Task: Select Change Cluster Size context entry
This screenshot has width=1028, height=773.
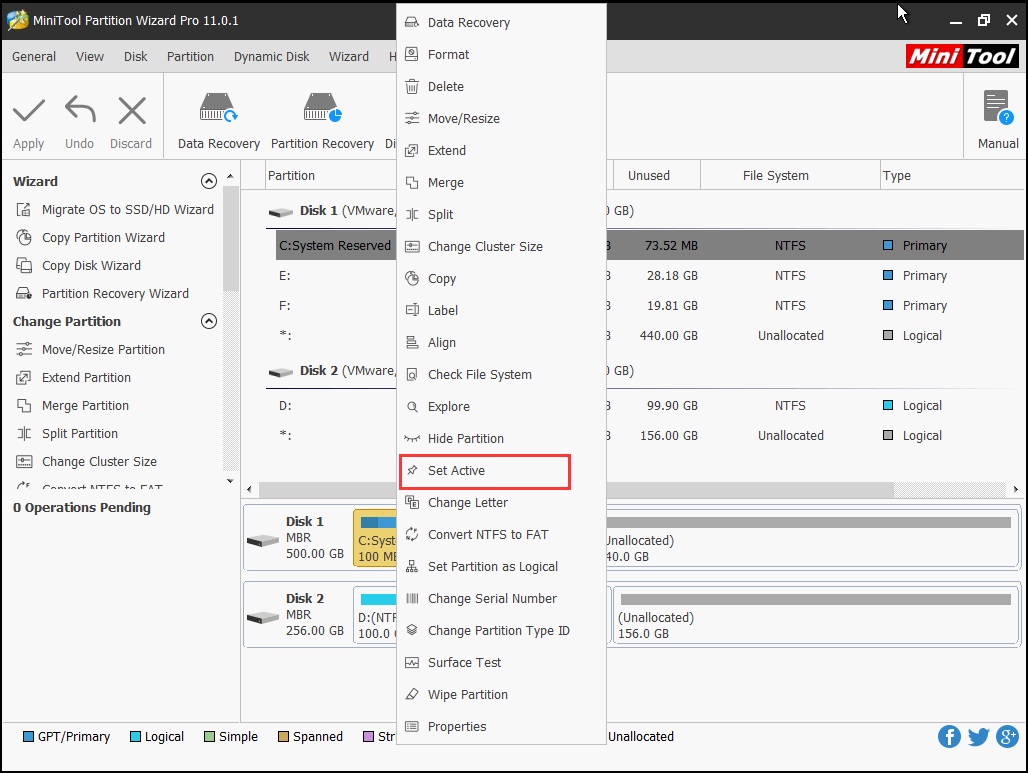Action: pyautogui.click(x=502, y=247)
